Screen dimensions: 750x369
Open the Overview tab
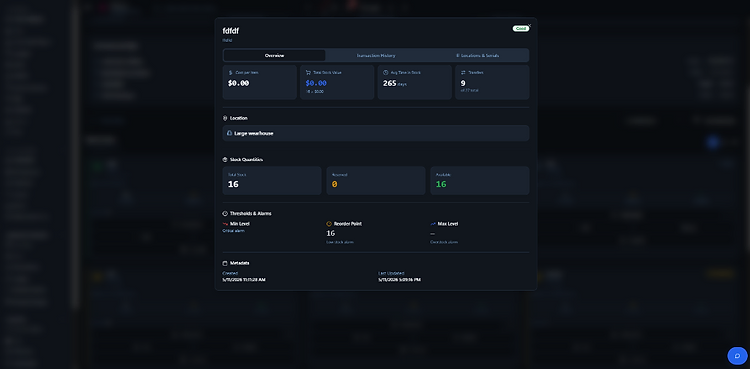tap(274, 56)
